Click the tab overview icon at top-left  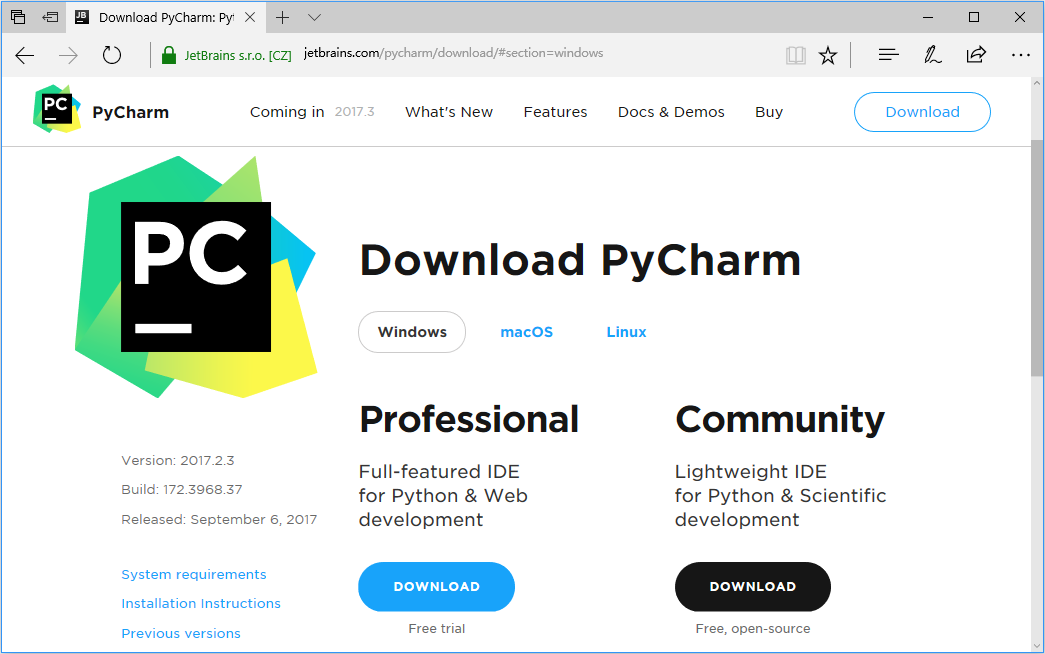click(18, 17)
